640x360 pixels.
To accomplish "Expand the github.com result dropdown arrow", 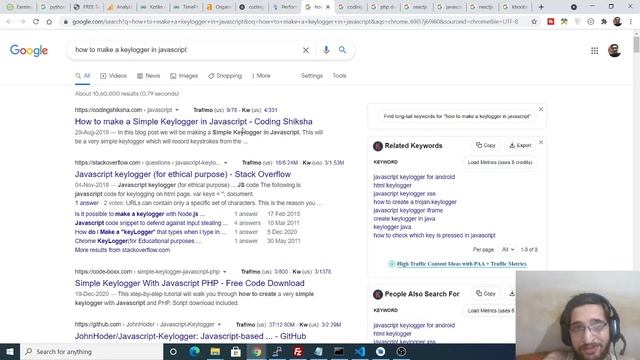I will (x=219, y=324).
